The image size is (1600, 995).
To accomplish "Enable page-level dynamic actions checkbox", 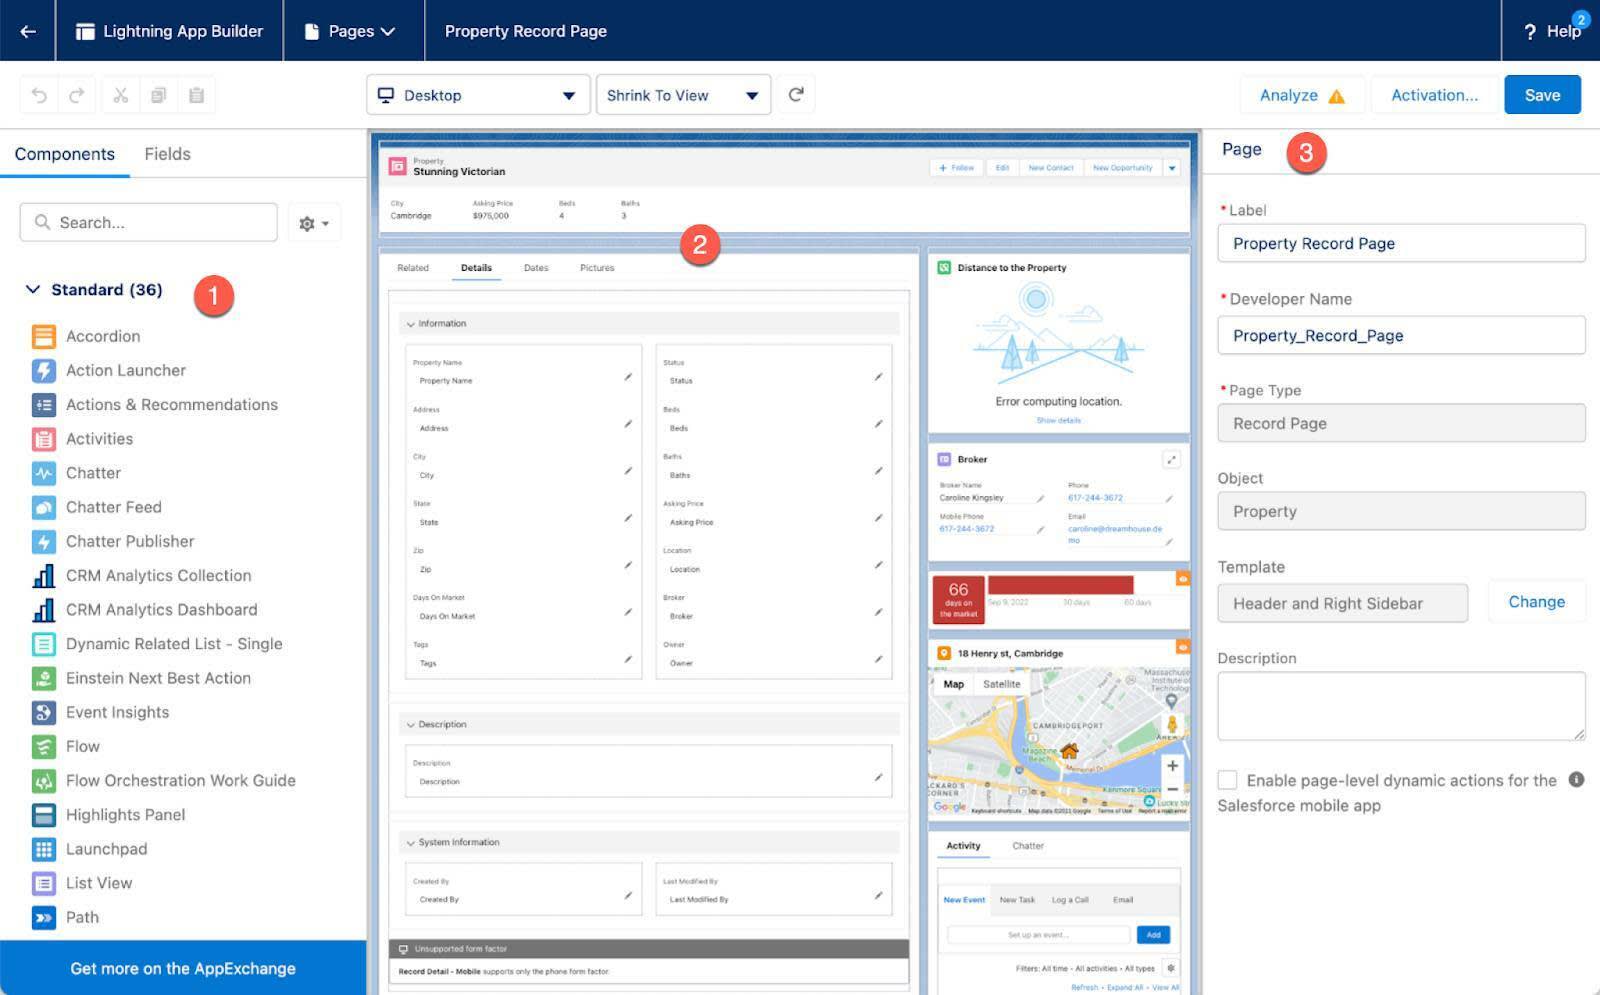I will (x=1227, y=780).
